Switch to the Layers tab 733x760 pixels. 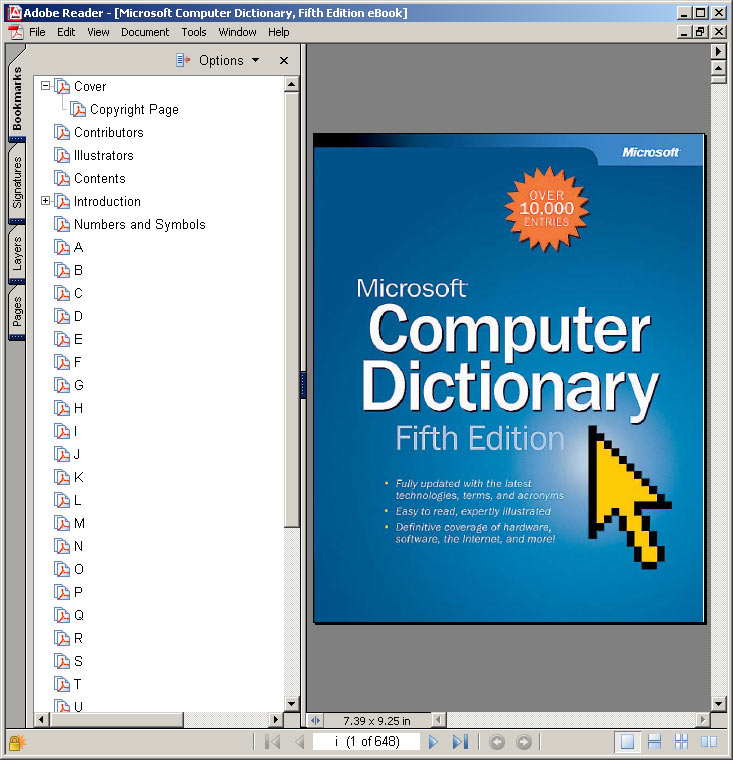pos(17,253)
